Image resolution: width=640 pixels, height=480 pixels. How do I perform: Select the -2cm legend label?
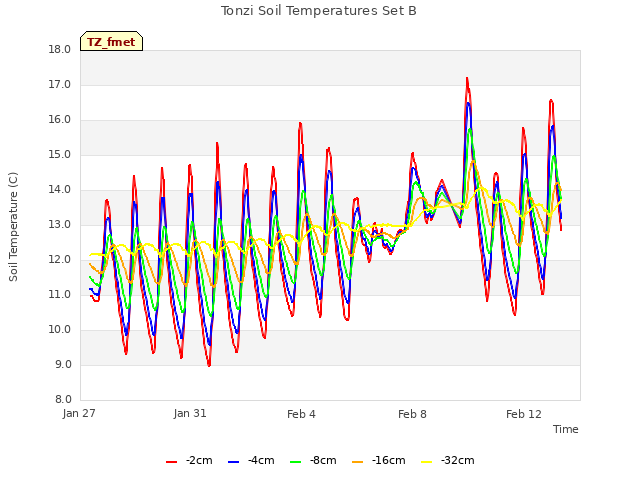pyautogui.click(x=199, y=460)
